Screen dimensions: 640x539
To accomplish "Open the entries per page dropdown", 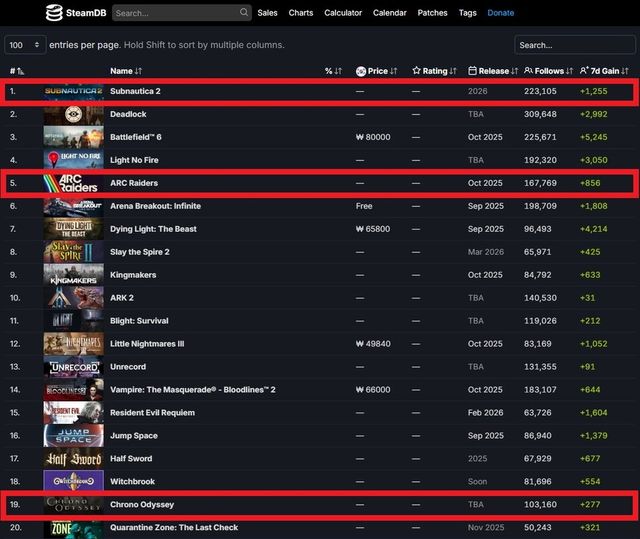I will pyautogui.click(x=25, y=45).
